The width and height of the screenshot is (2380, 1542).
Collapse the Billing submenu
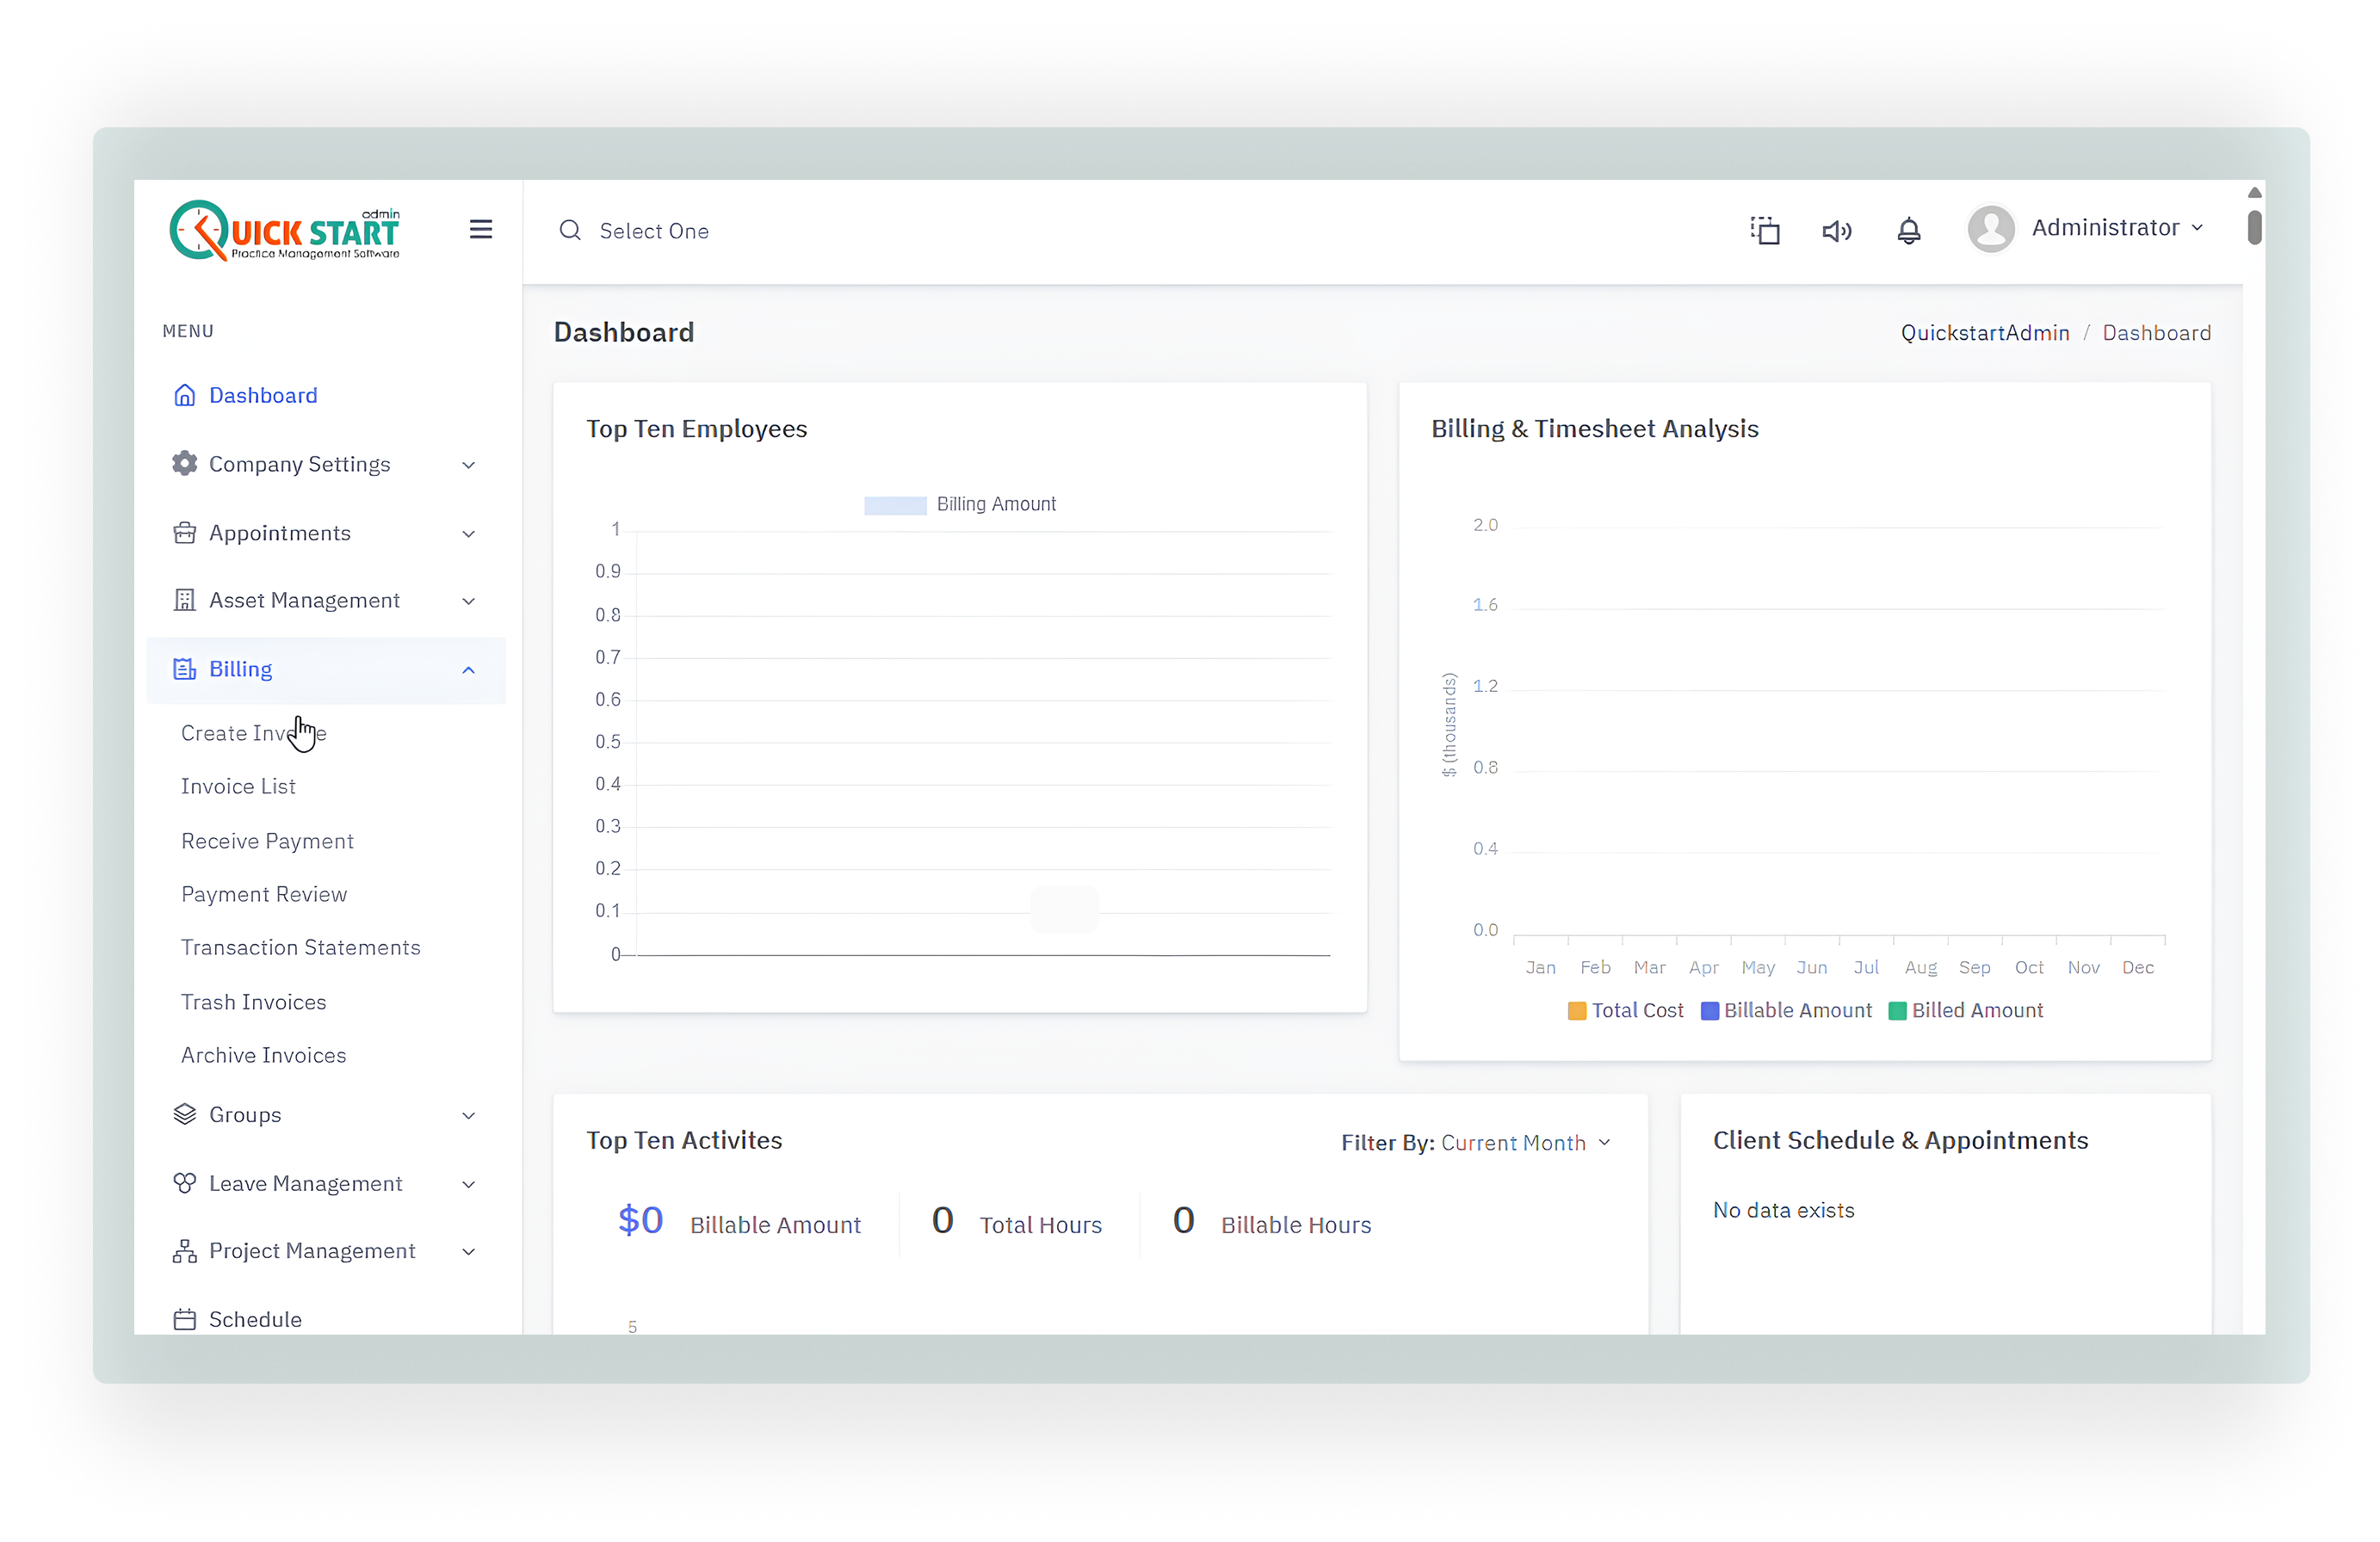click(467, 669)
